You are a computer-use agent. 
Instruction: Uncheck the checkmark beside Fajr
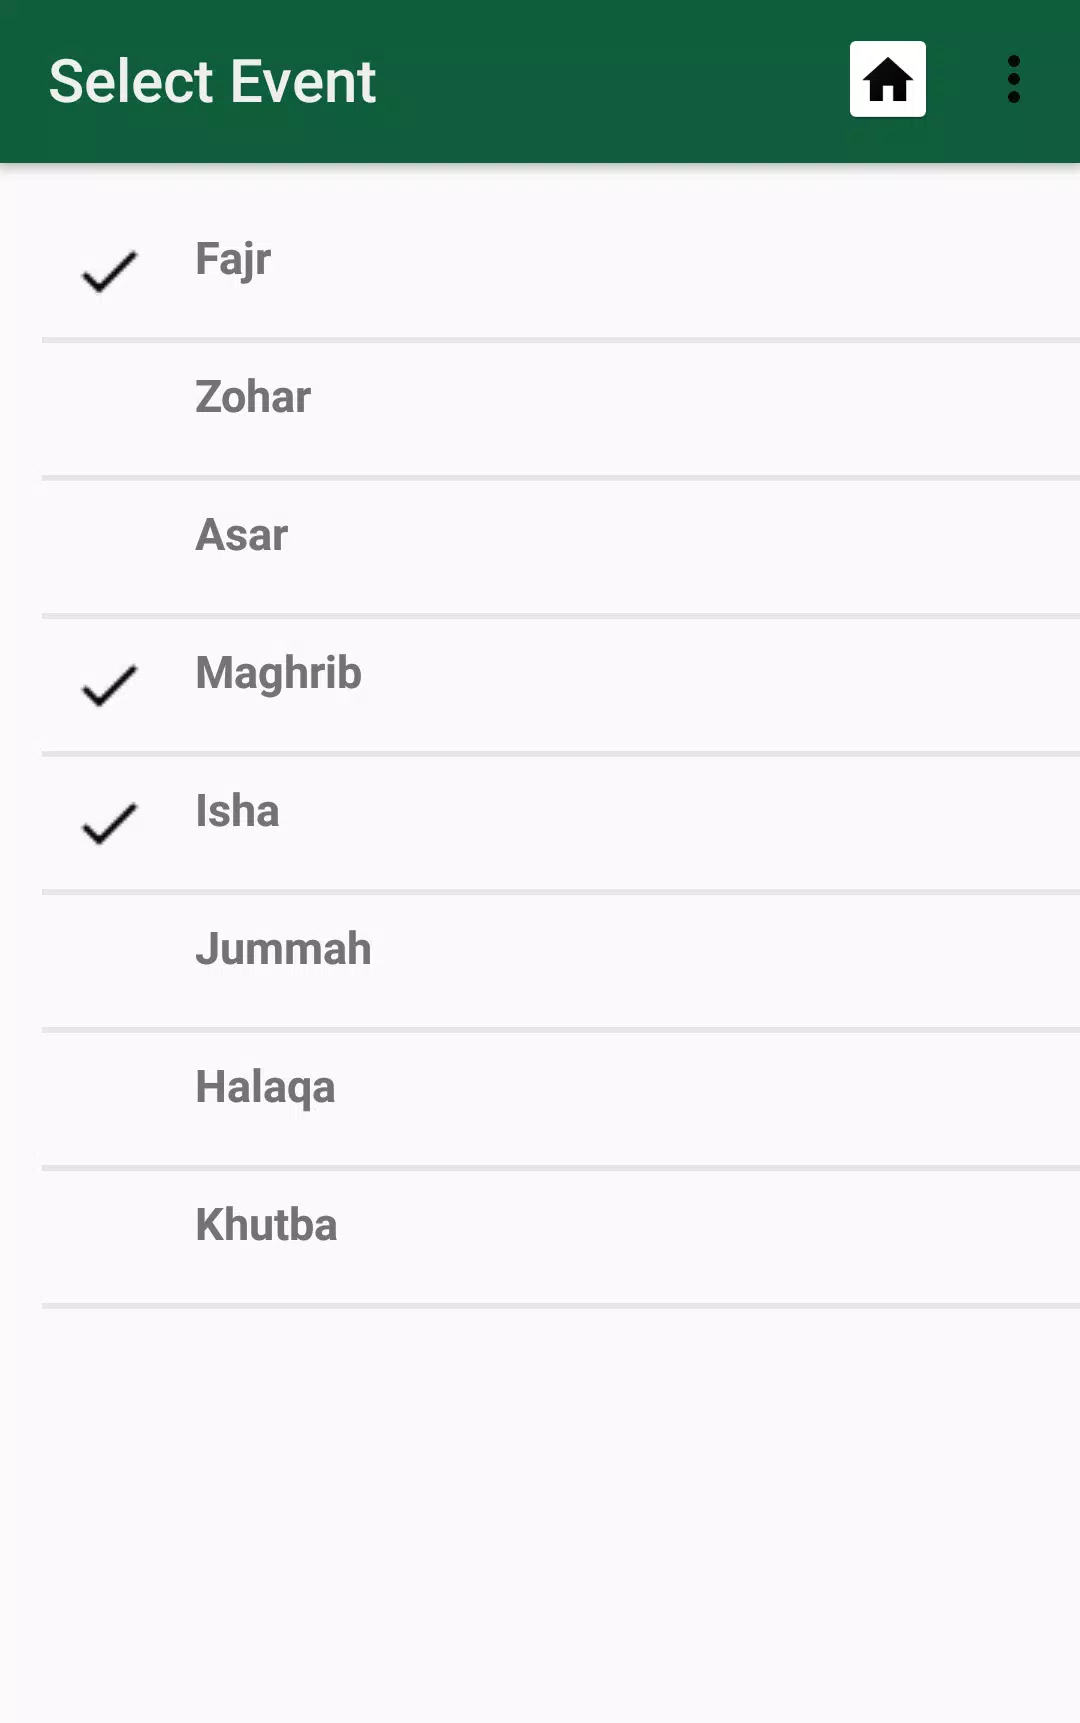click(109, 271)
